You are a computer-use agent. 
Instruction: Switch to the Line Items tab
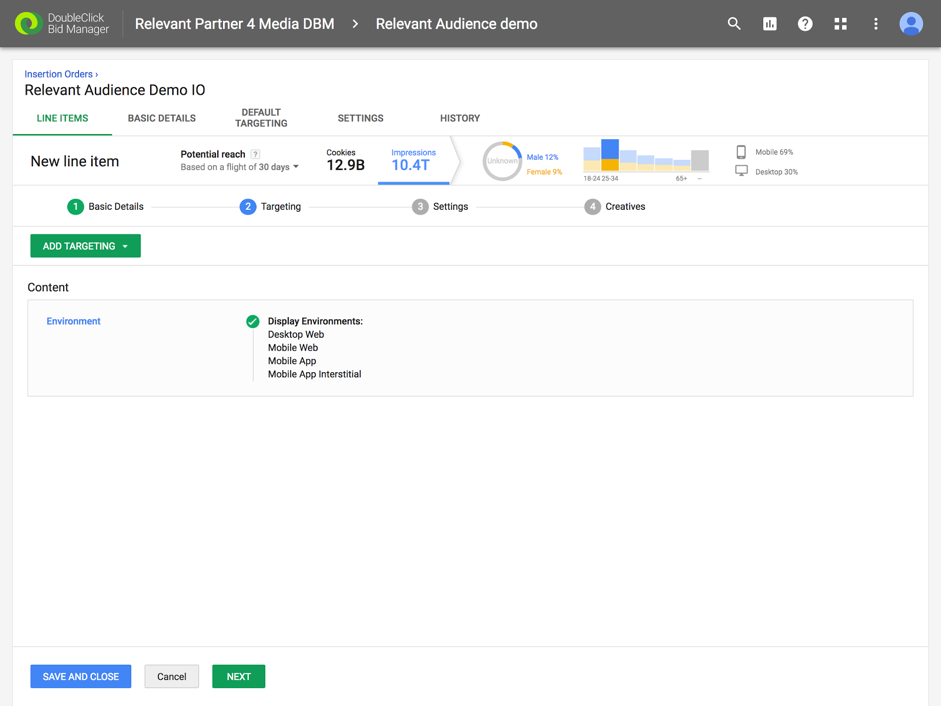[x=62, y=118]
